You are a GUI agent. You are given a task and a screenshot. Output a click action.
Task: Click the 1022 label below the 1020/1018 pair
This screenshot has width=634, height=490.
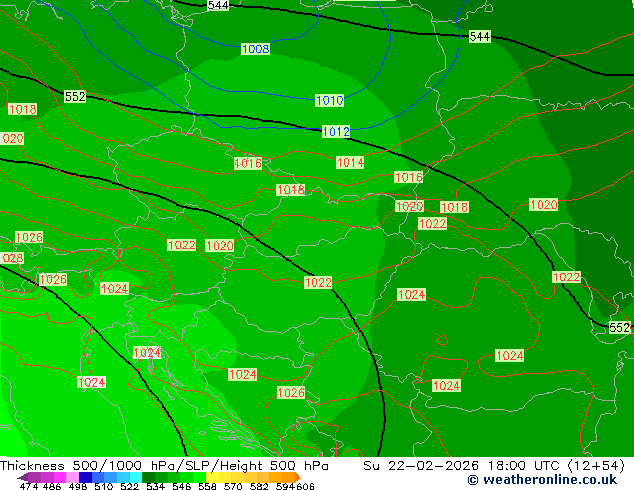433,224
